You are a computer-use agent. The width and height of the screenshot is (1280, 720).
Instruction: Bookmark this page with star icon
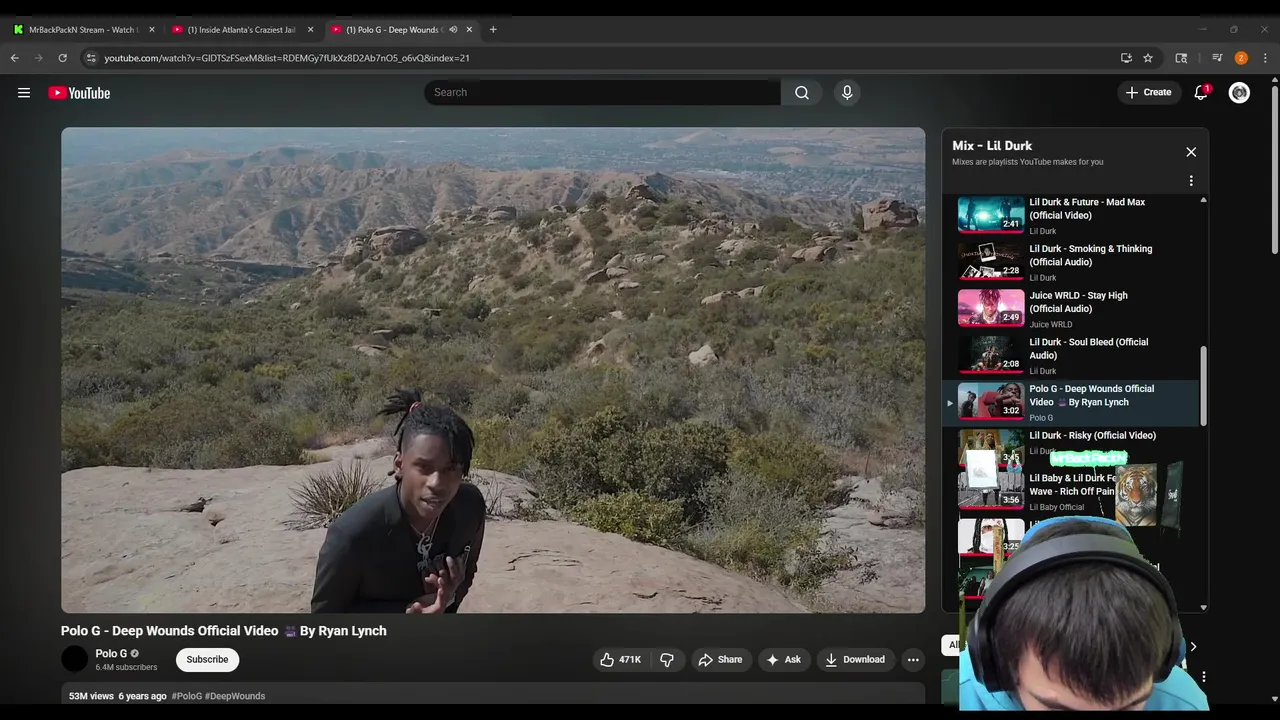1148,58
